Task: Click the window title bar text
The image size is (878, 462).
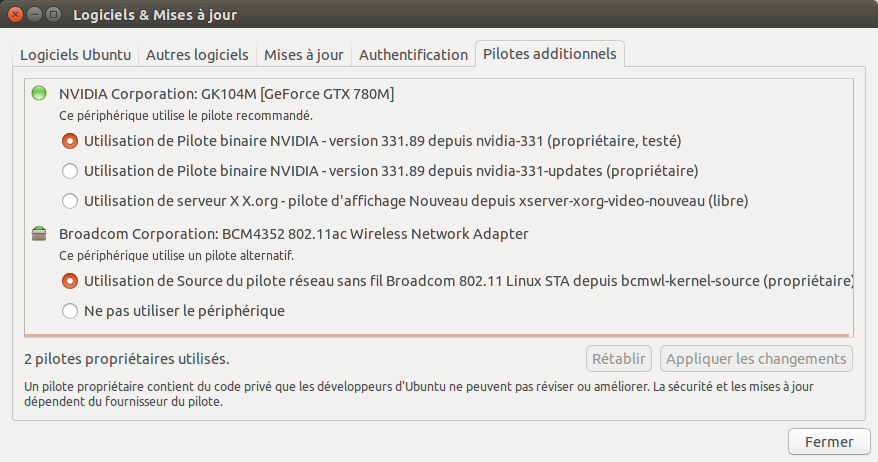Action: click(155, 16)
